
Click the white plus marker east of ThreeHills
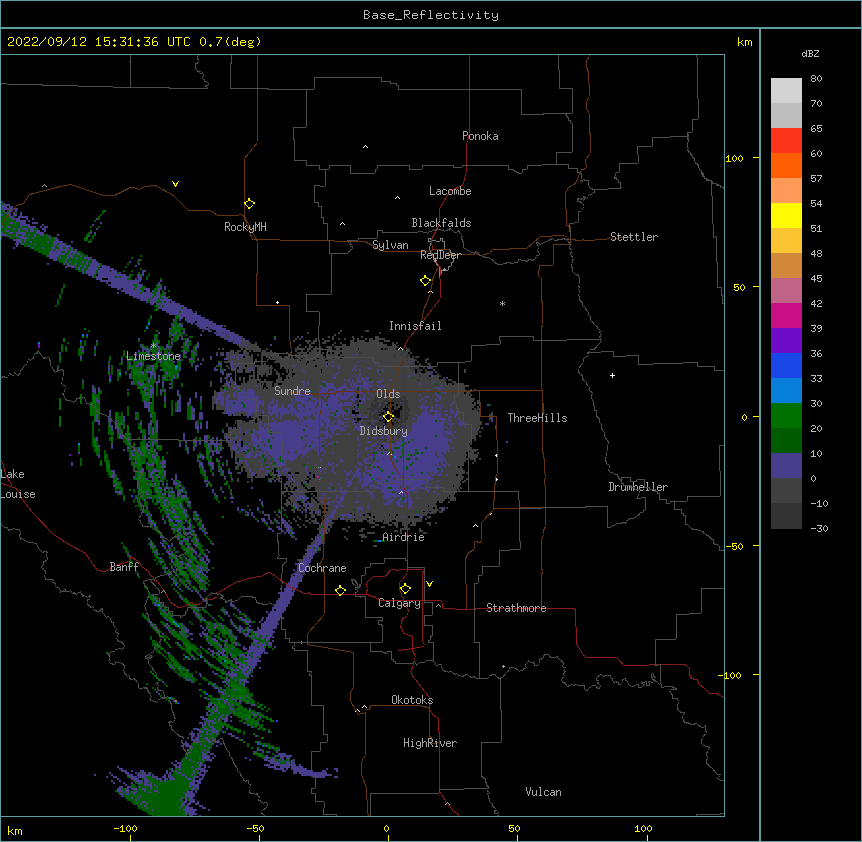point(612,375)
